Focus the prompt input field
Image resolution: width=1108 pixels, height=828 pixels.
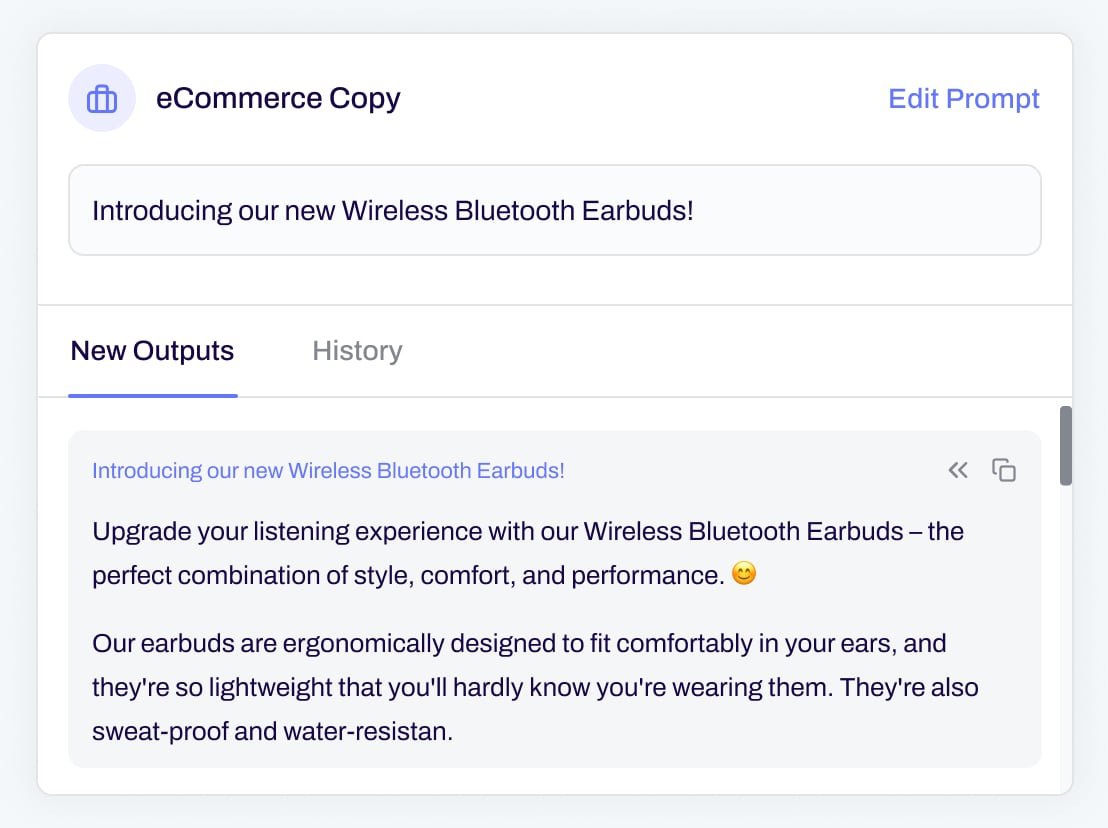click(x=554, y=211)
